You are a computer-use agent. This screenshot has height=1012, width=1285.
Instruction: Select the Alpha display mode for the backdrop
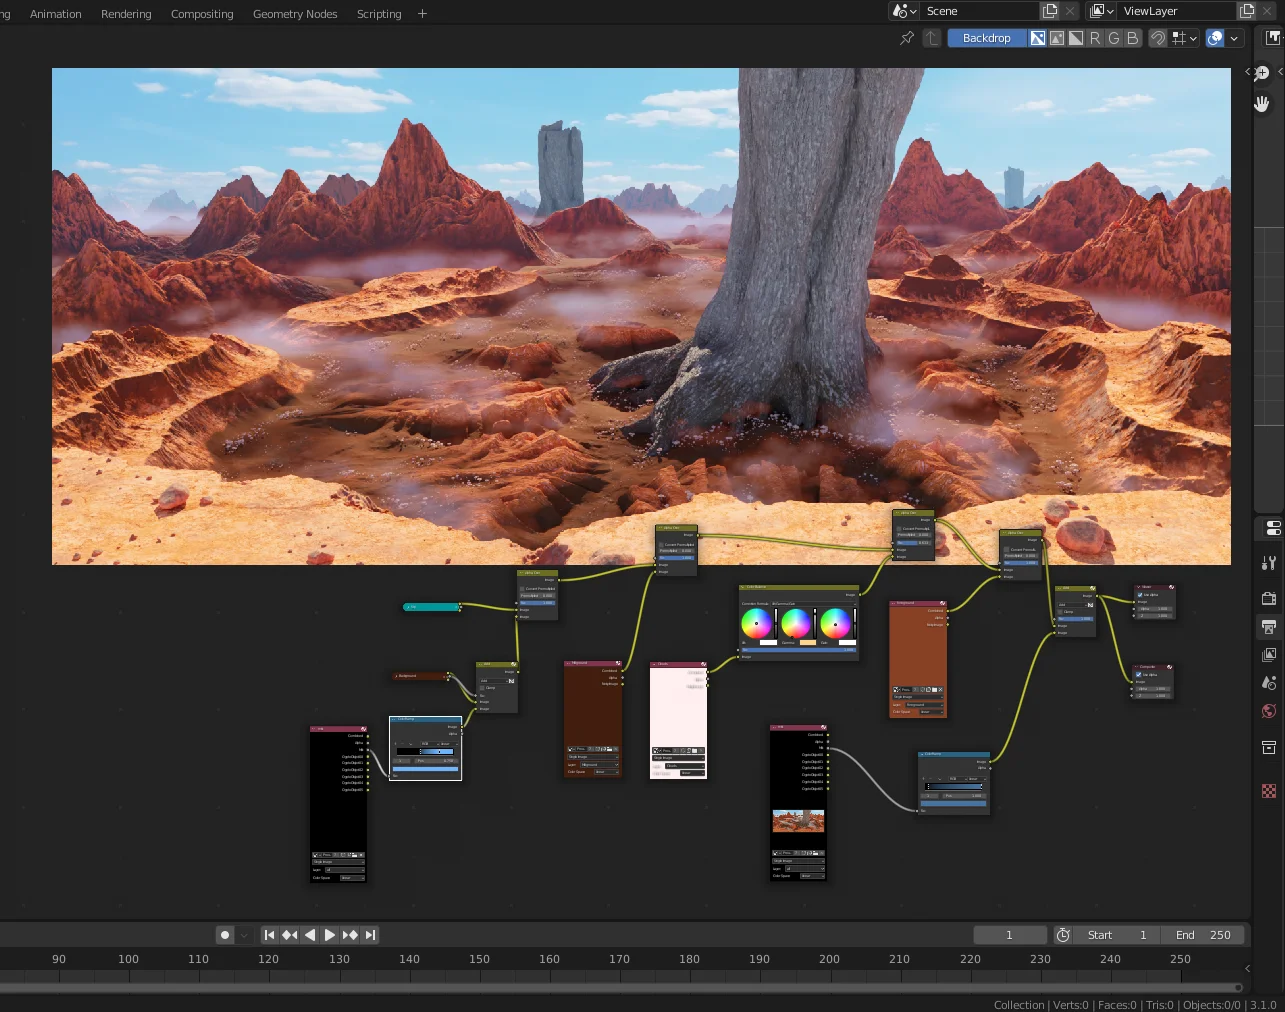(1076, 38)
